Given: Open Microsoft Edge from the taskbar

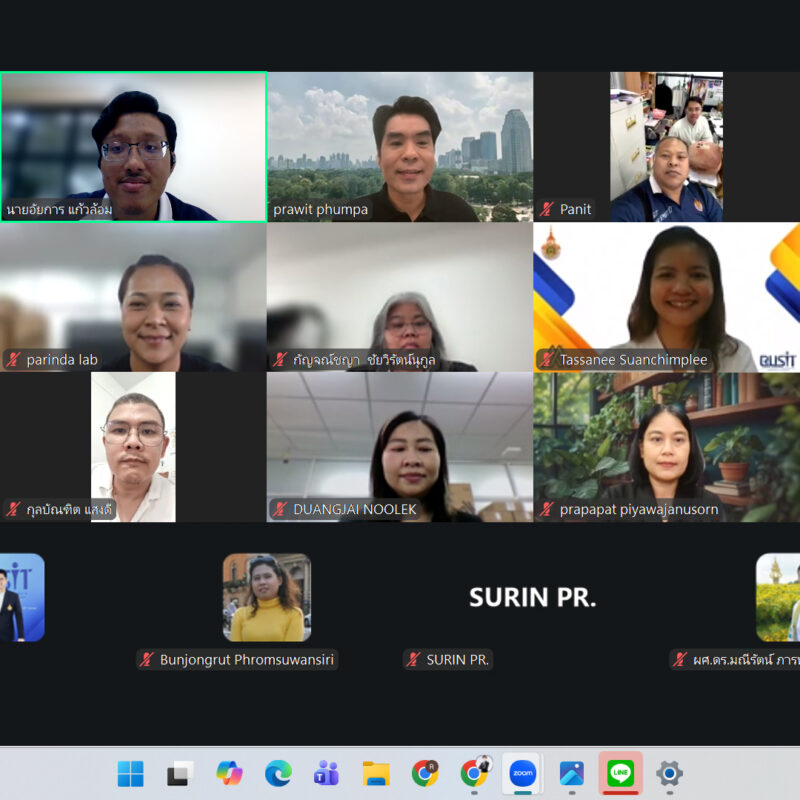Looking at the screenshot, I should coord(278,773).
